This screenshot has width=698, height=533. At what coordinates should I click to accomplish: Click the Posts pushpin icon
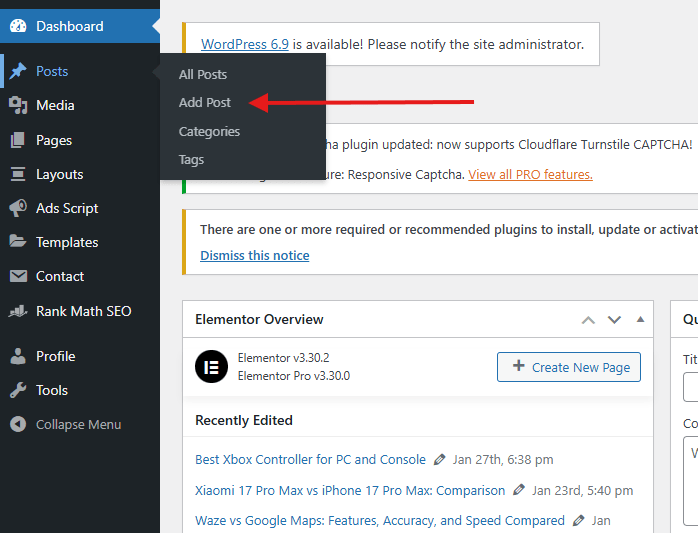pyautogui.click(x=18, y=71)
